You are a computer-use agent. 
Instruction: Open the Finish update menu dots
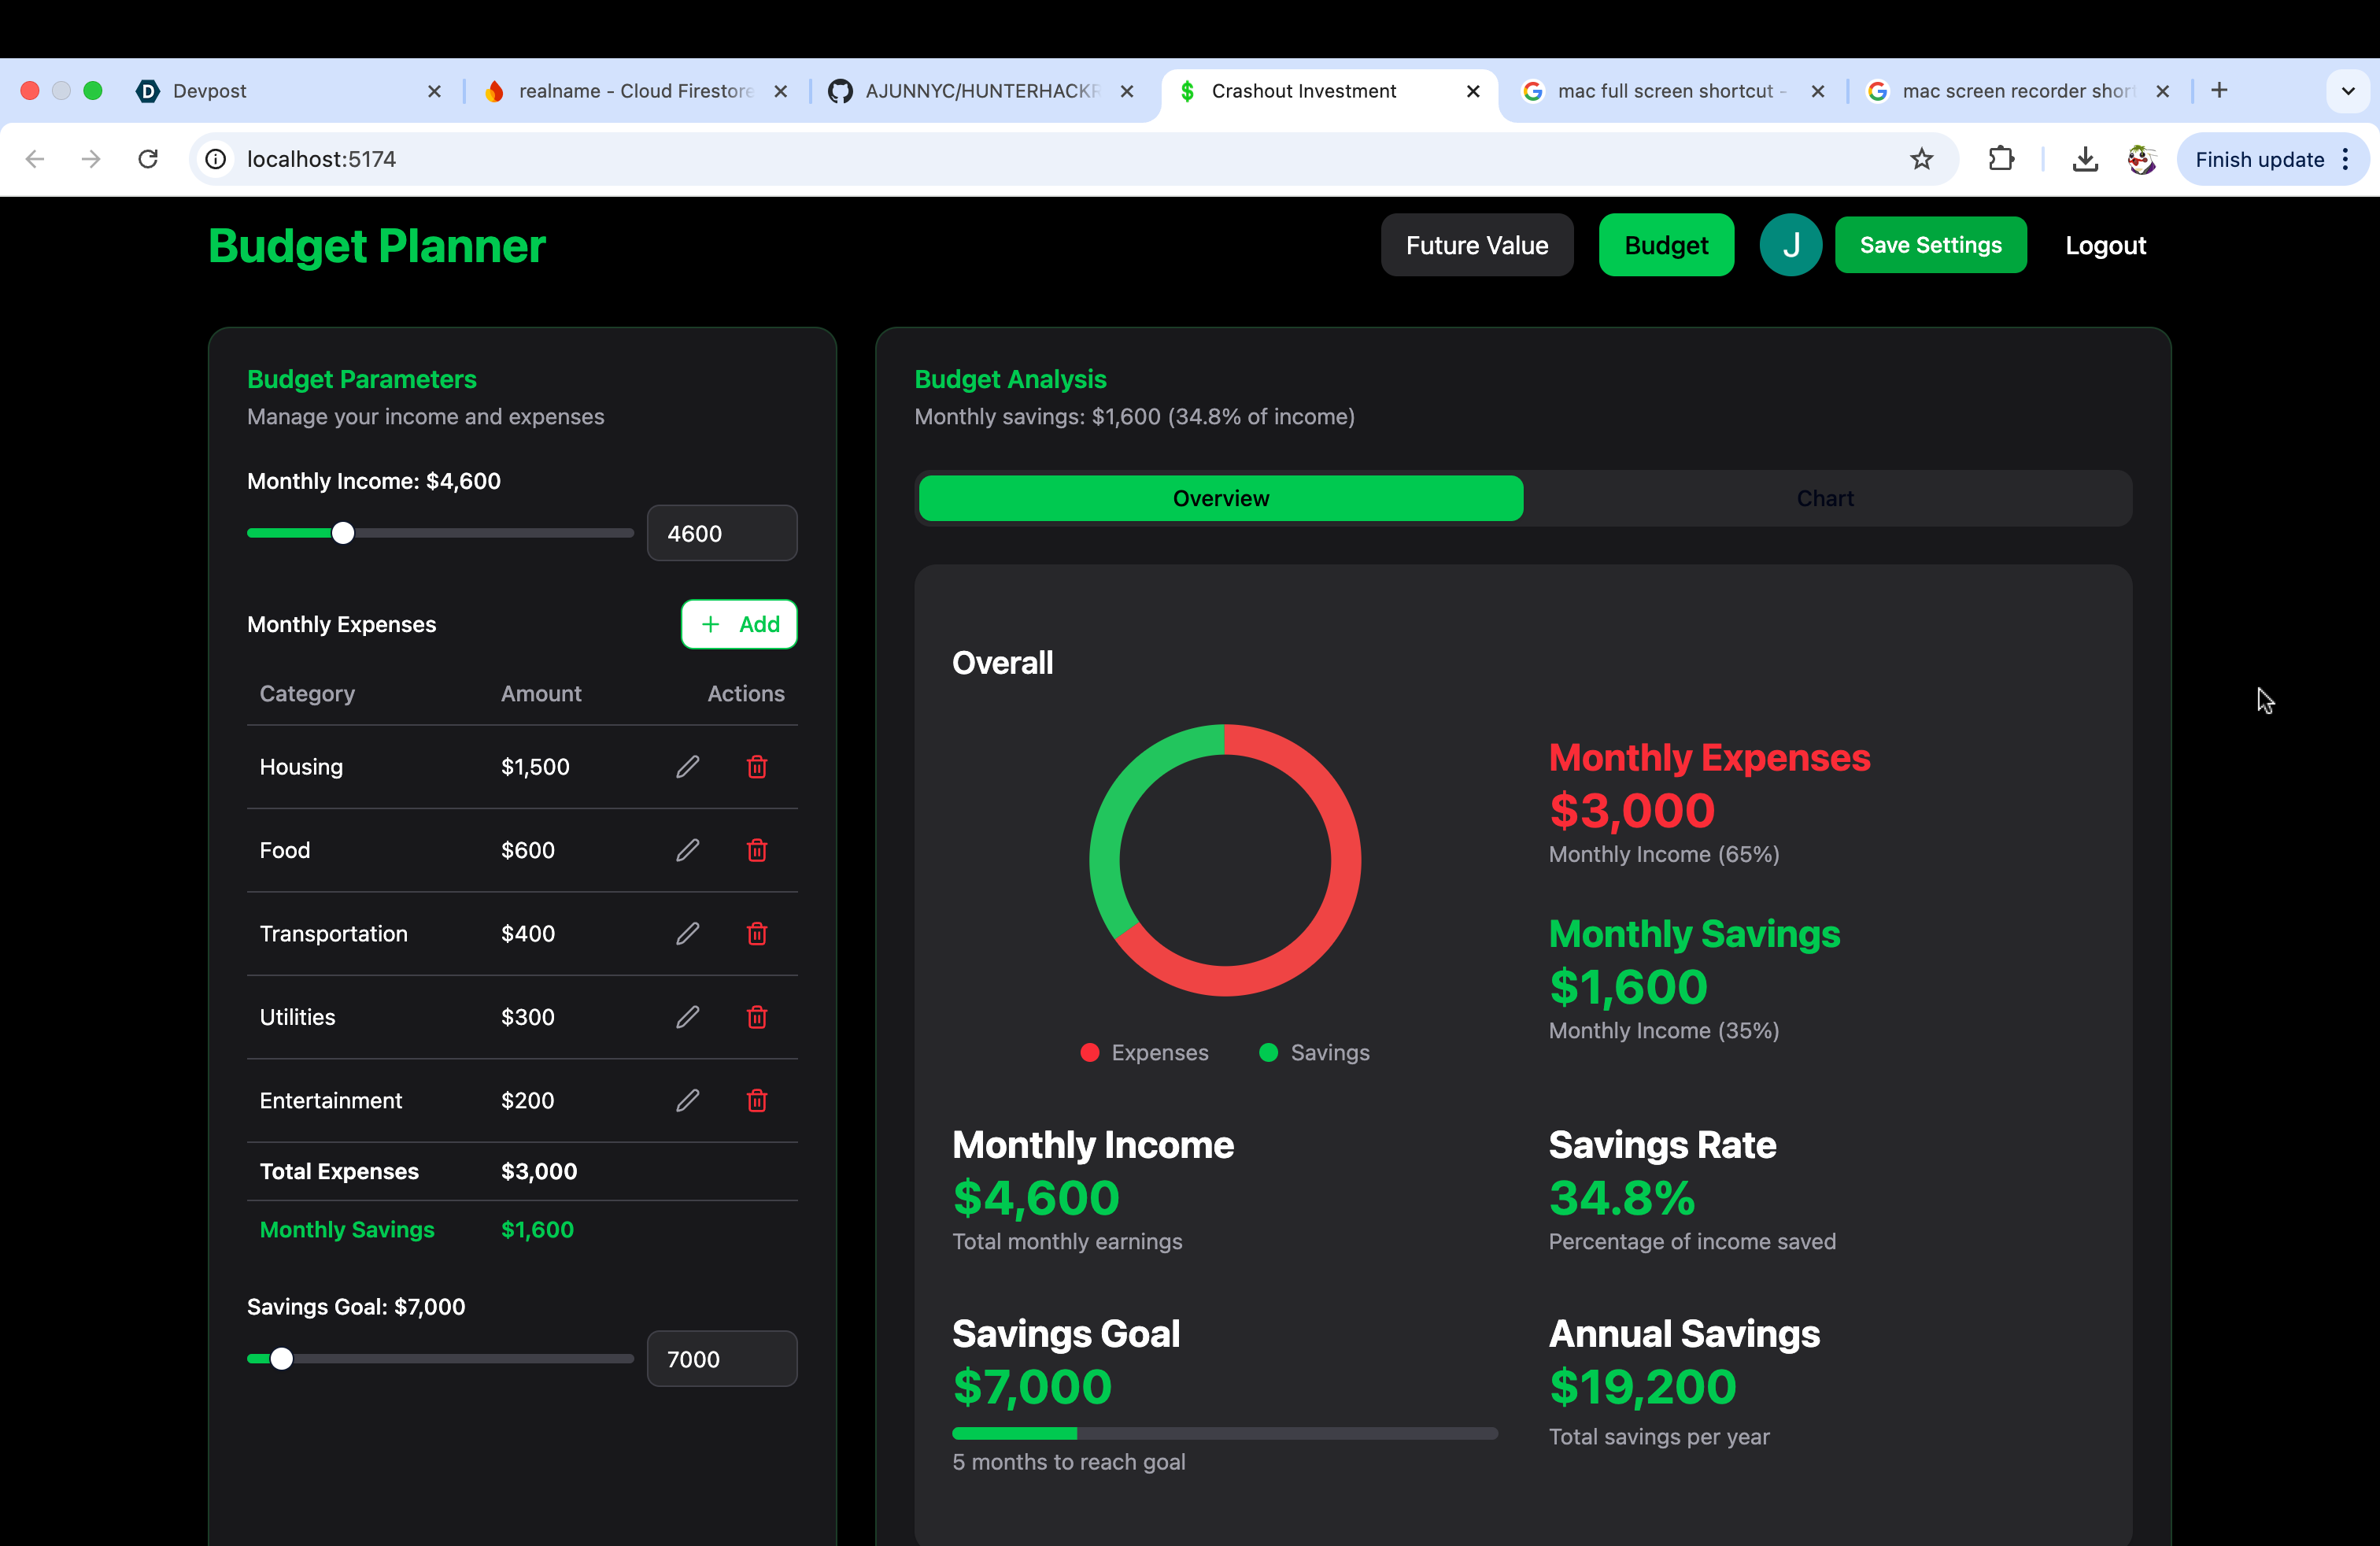point(2345,159)
